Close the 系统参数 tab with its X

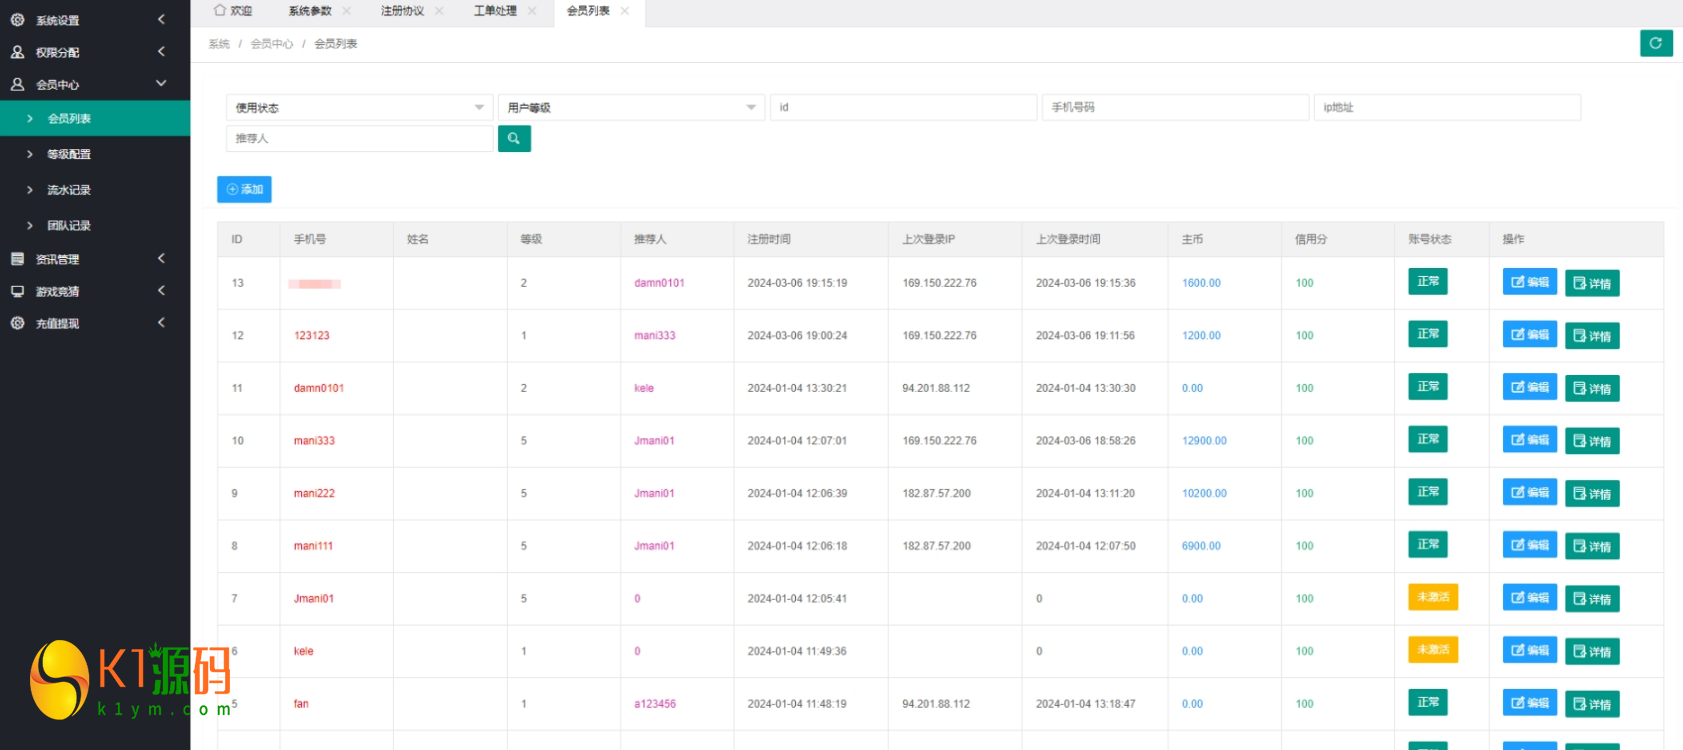pyautogui.click(x=346, y=11)
